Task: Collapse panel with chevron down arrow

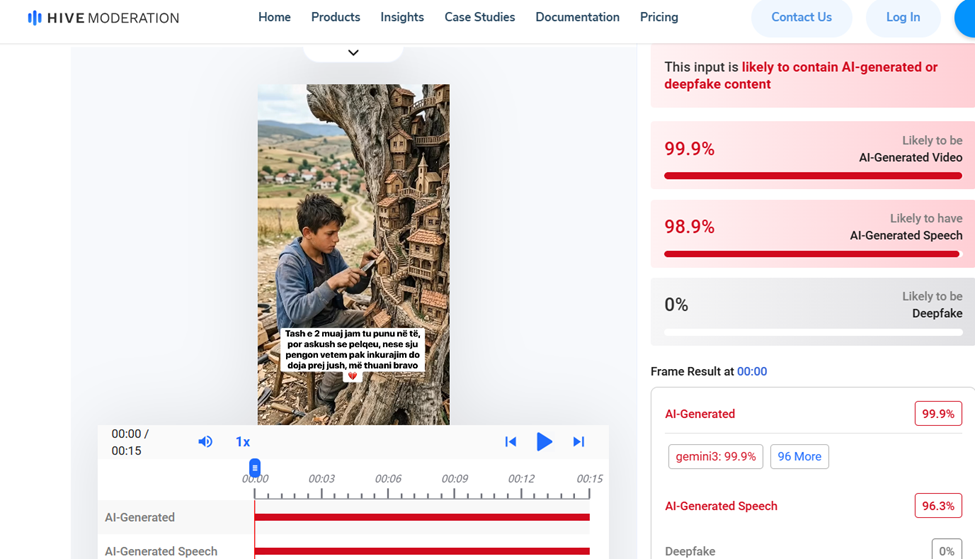Action: pyautogui.click(x=353, y=53)
